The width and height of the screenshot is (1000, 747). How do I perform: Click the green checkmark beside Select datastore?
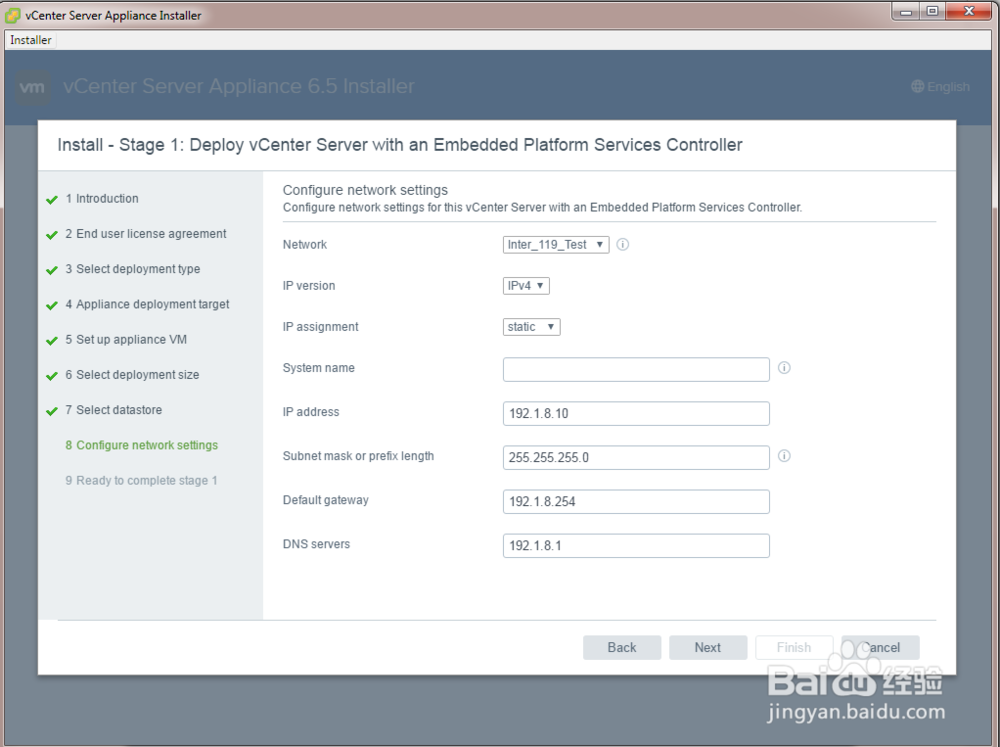pos(52,411)
